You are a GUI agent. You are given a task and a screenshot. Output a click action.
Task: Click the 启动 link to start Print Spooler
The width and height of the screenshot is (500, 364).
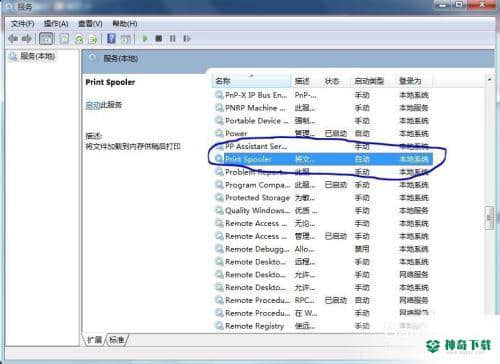pos(93,105)
